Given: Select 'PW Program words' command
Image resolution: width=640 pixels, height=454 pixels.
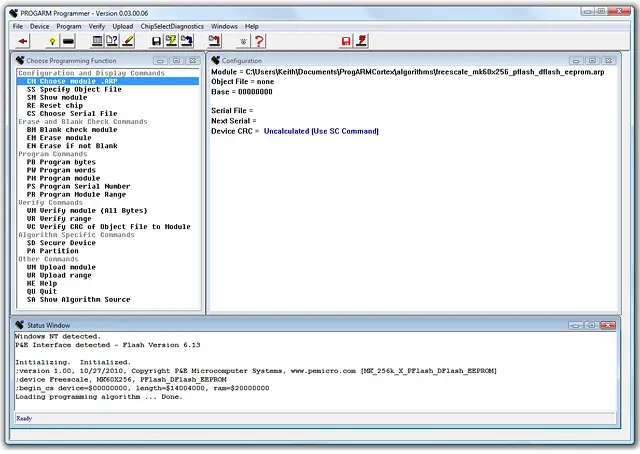Looking at the screenshot, I should pos(61,170).
